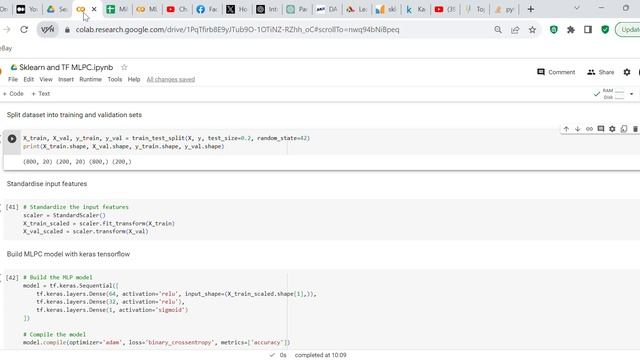The image size is (640, 360).
Task: Switch to the Facebook browser tab
Action: tap(207, 9)
